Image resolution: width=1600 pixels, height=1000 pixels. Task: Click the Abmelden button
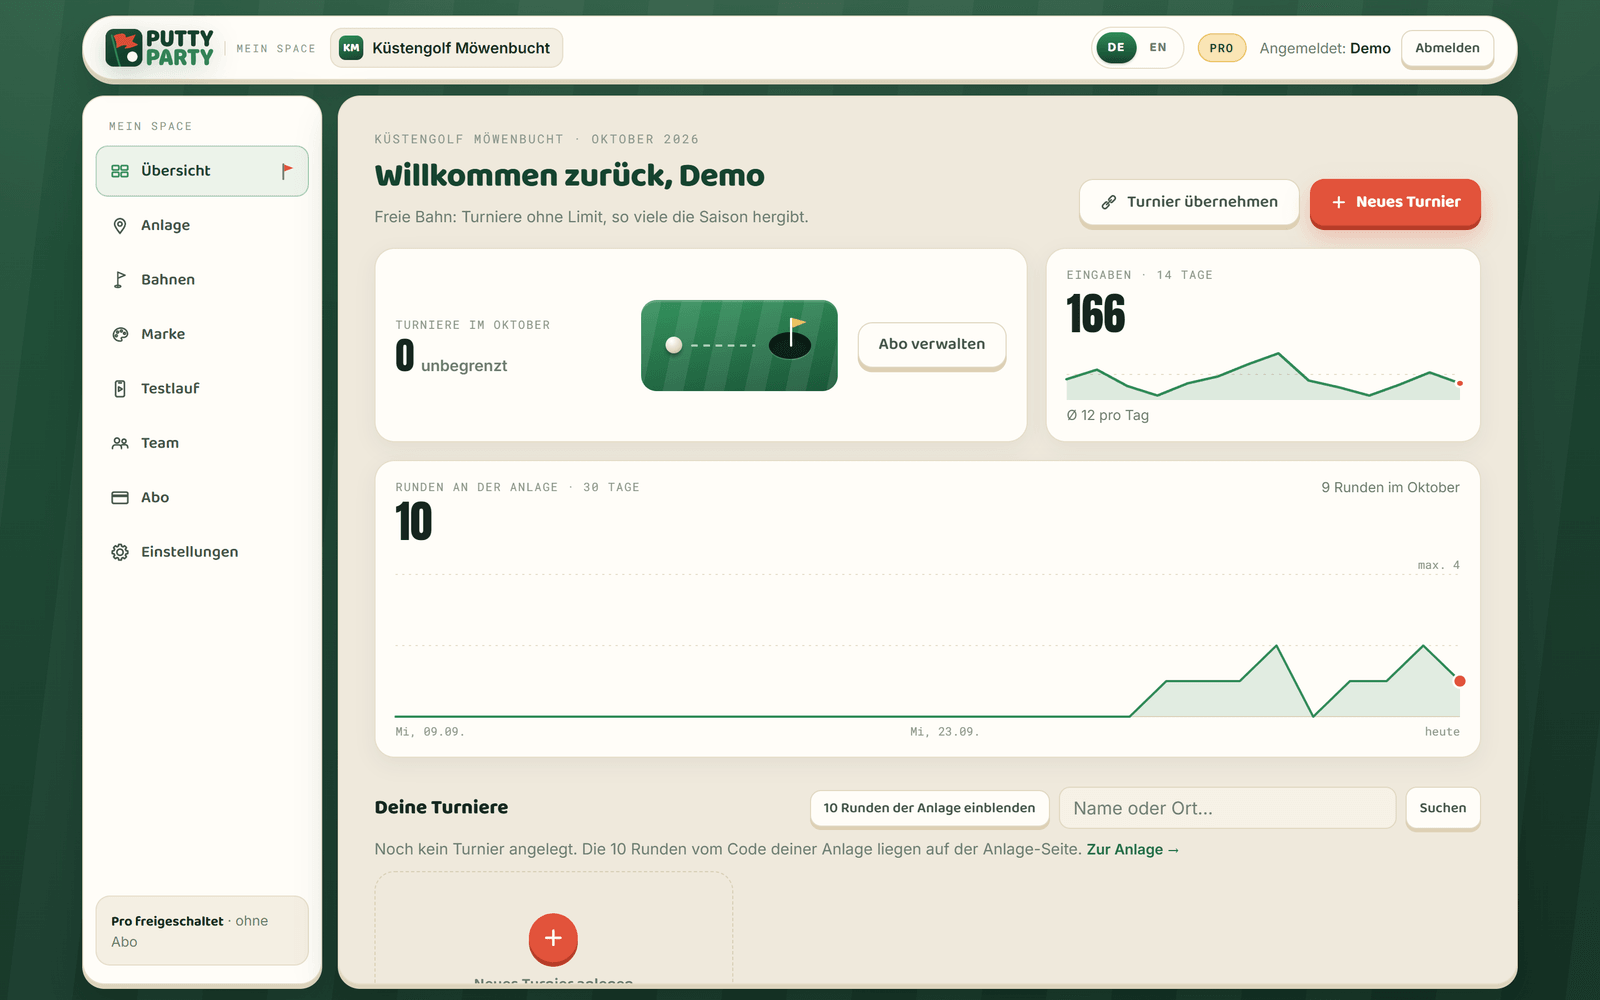tap(1447, 48)
